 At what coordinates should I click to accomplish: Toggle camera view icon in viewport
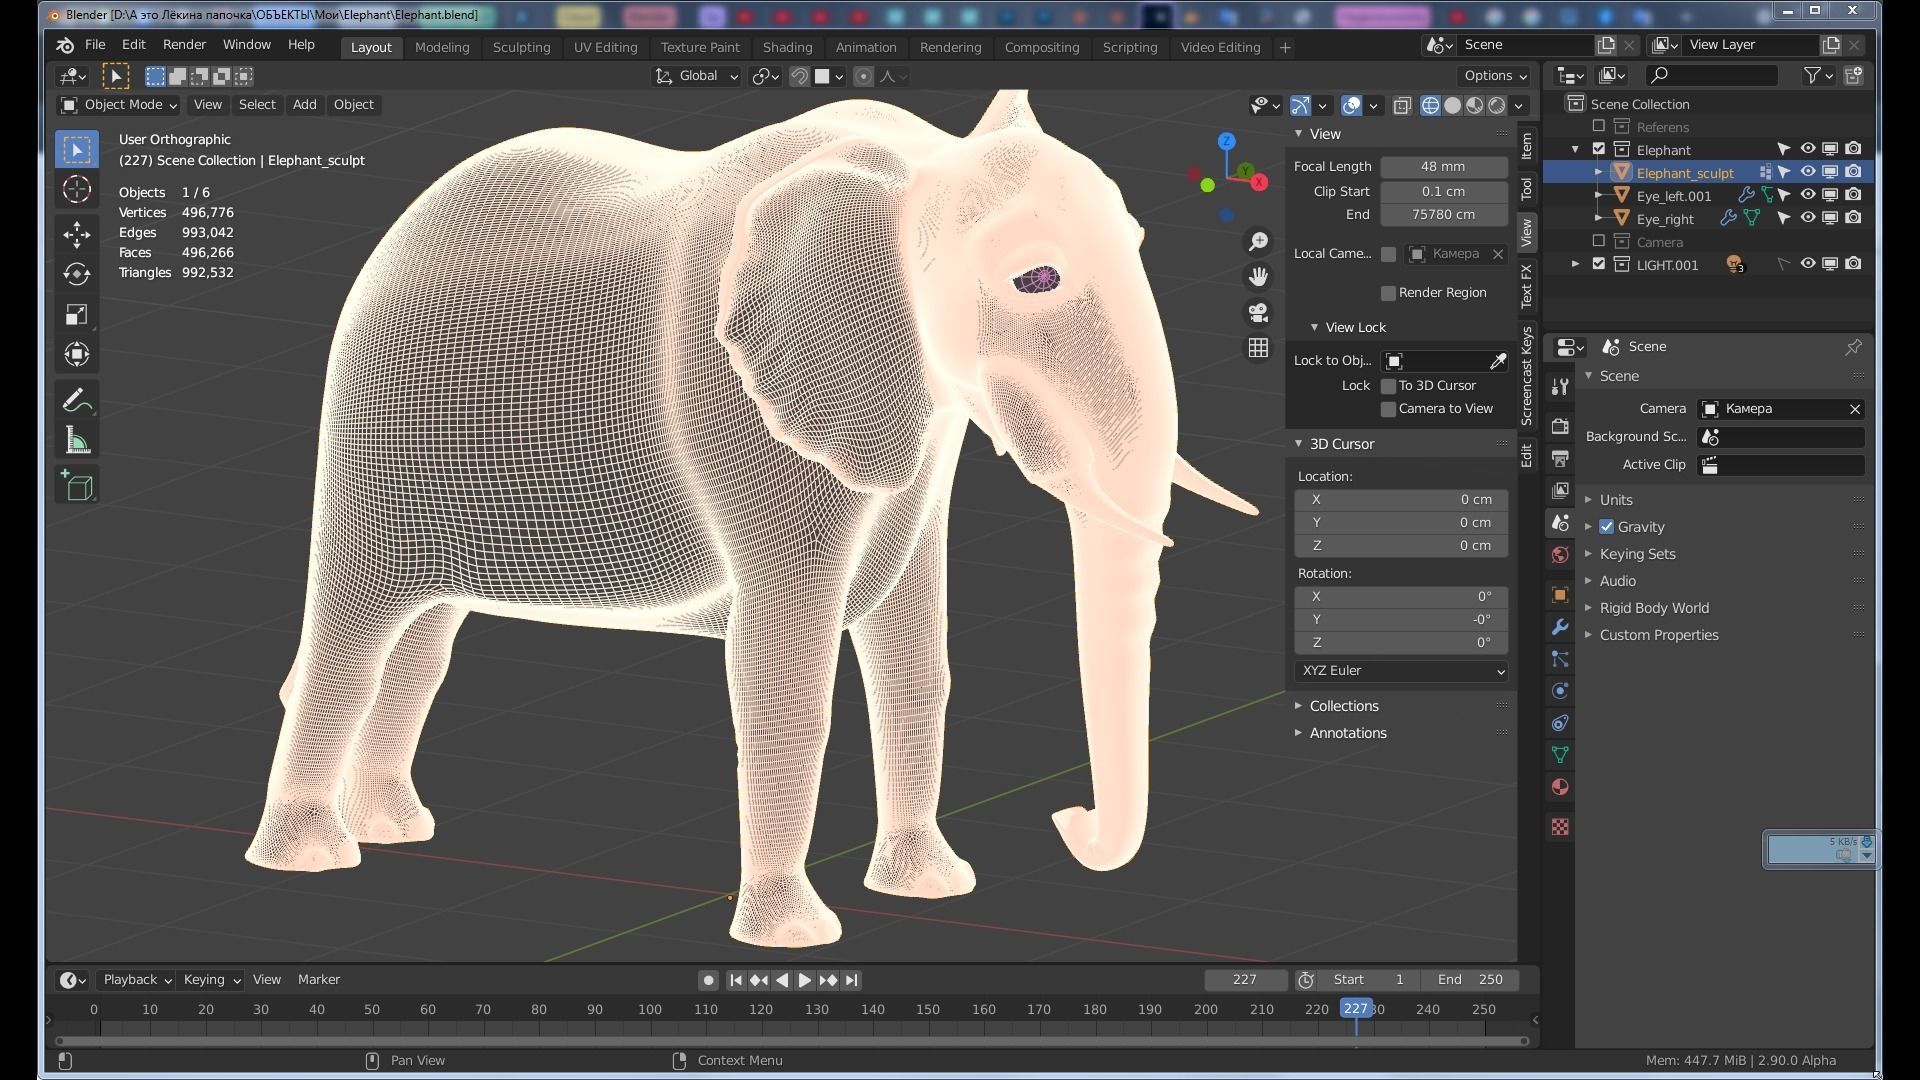1258,312
